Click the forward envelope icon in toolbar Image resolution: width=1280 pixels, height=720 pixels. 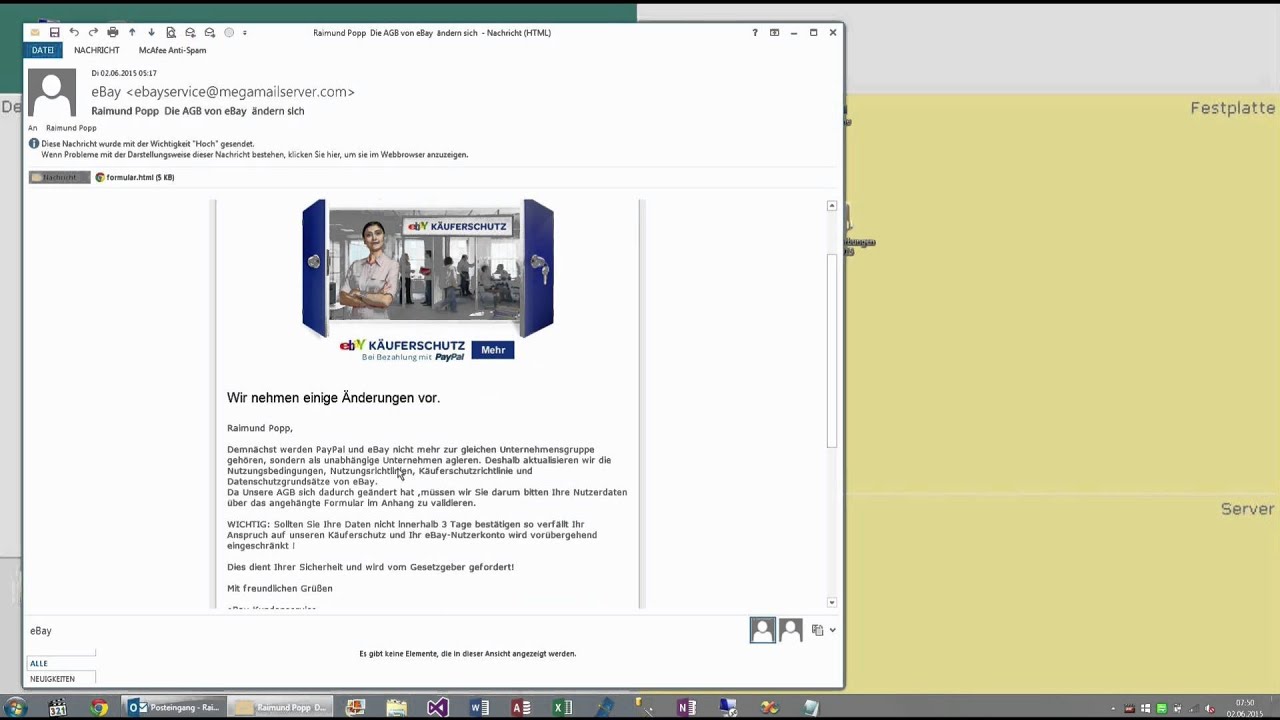pos(209,32)
